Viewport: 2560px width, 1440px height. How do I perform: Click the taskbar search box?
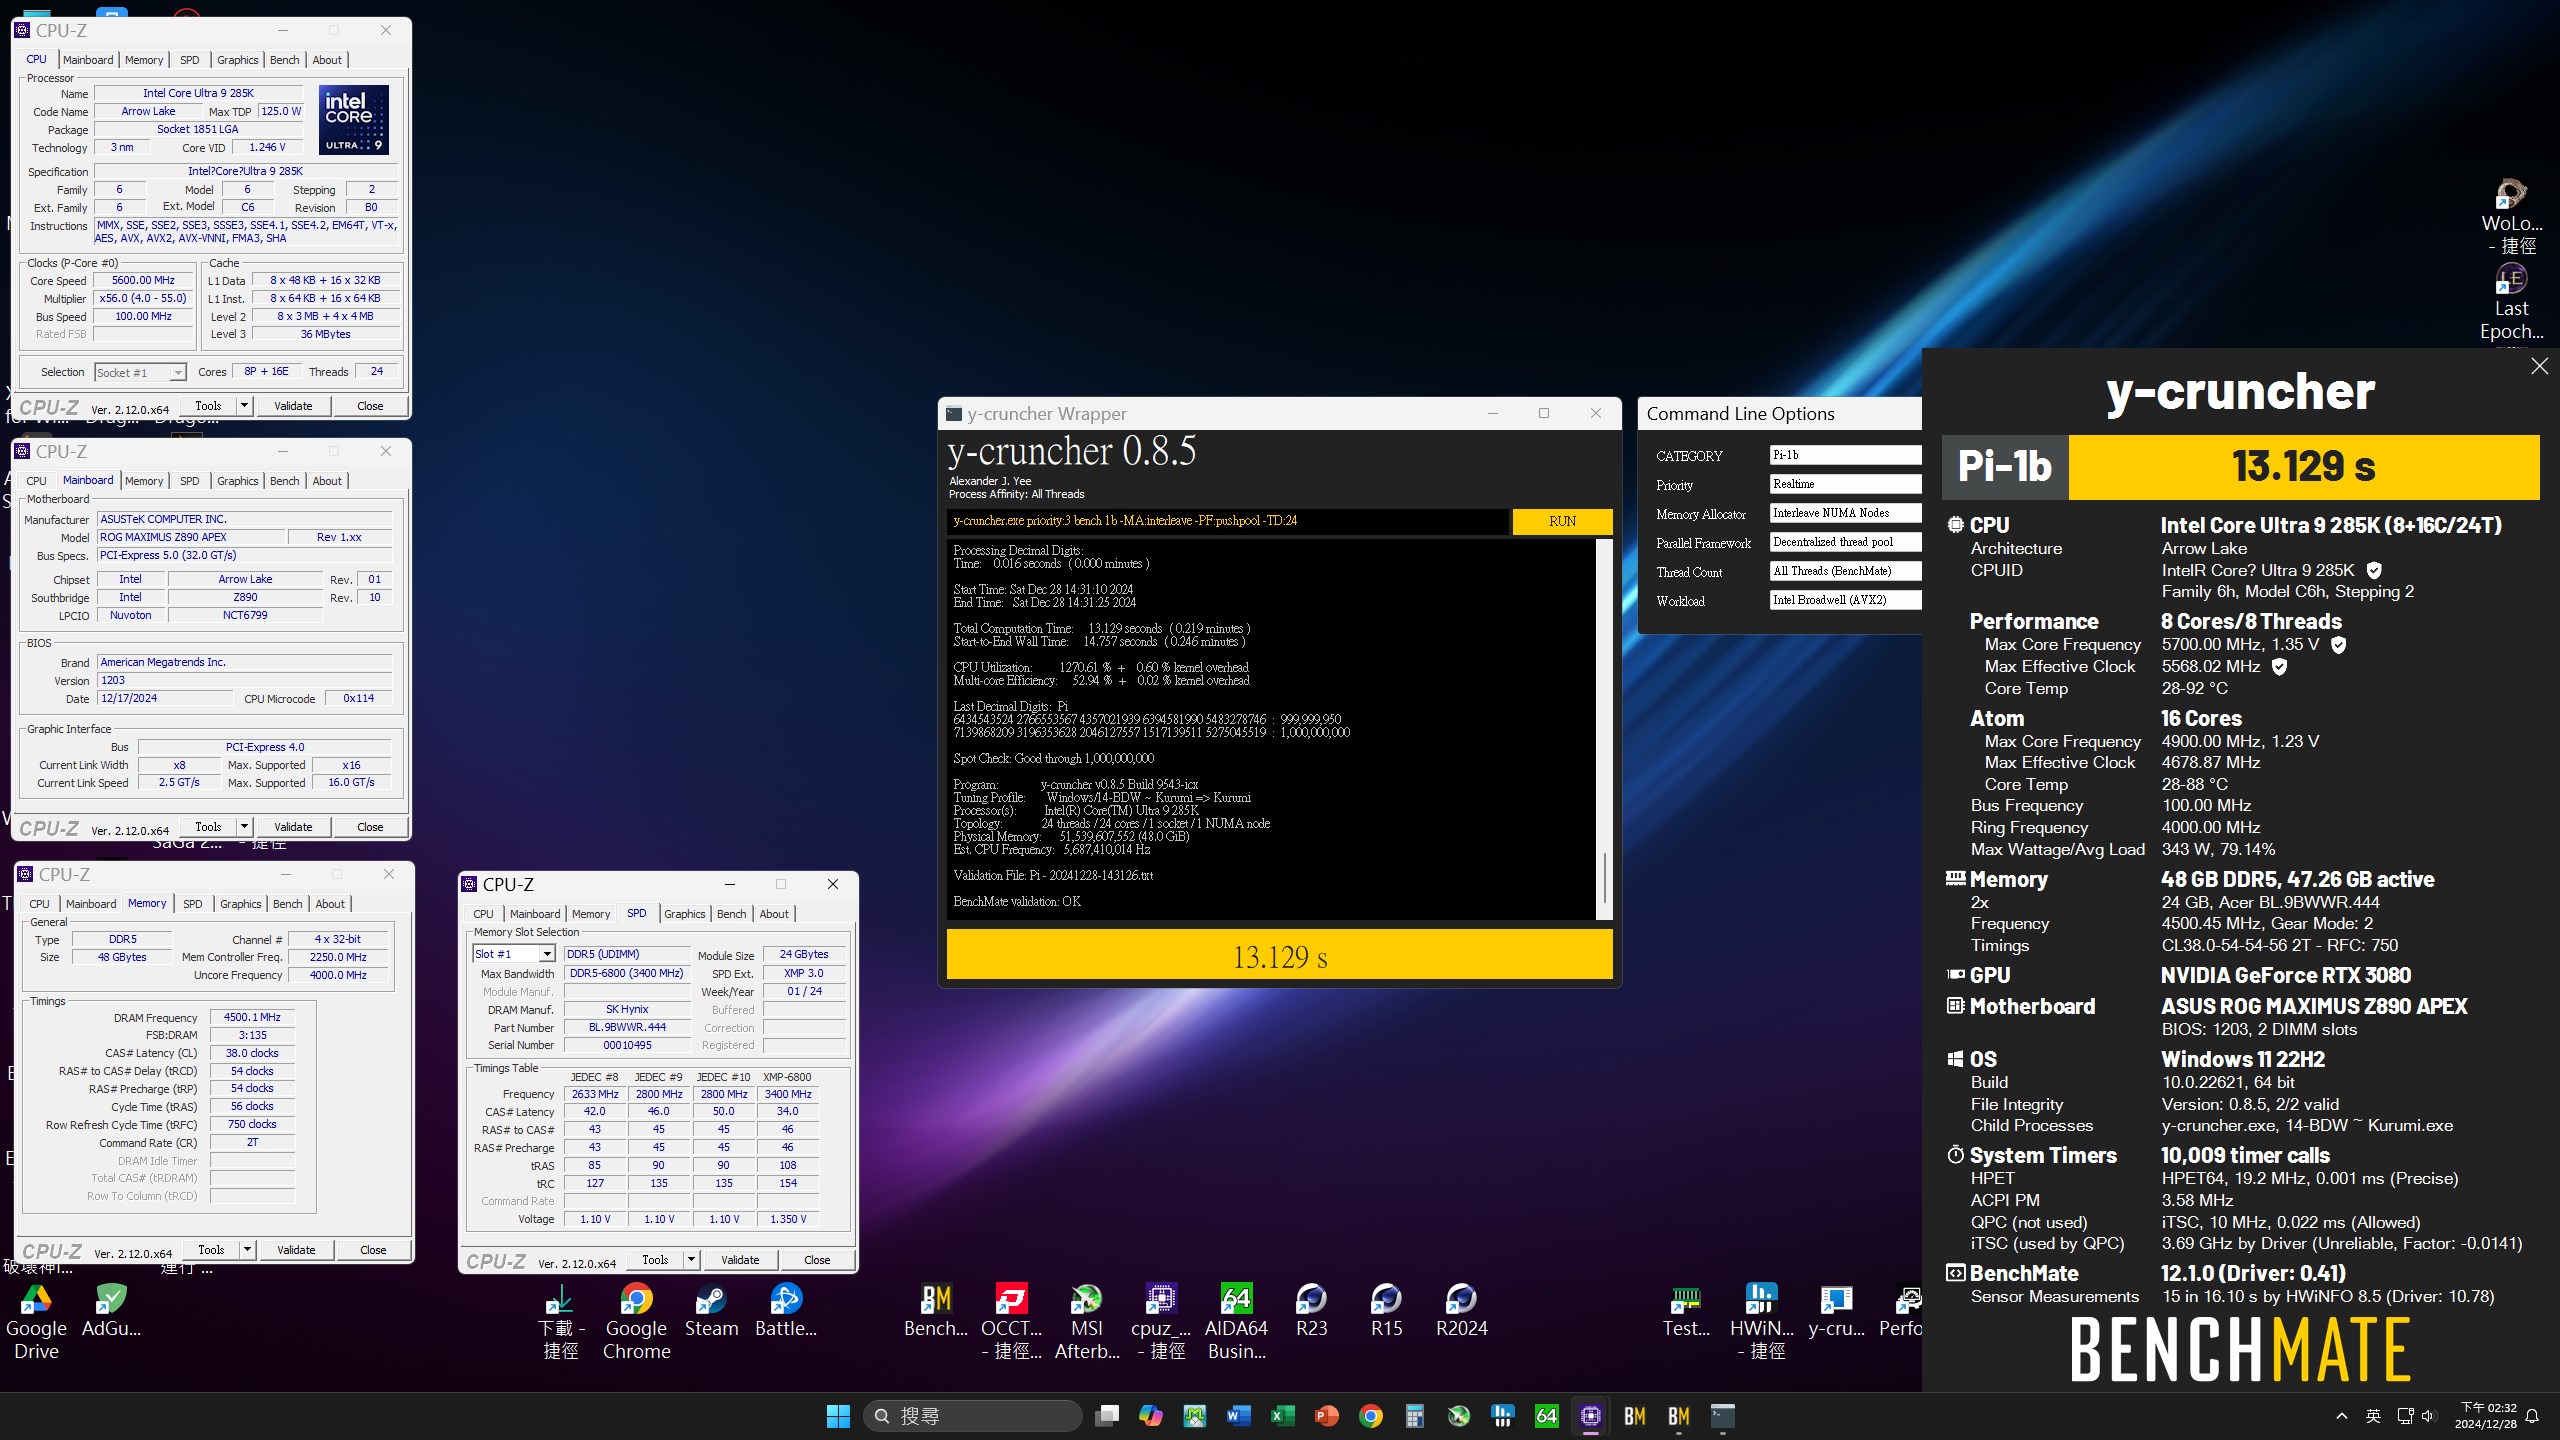(x=973, y=1416)
